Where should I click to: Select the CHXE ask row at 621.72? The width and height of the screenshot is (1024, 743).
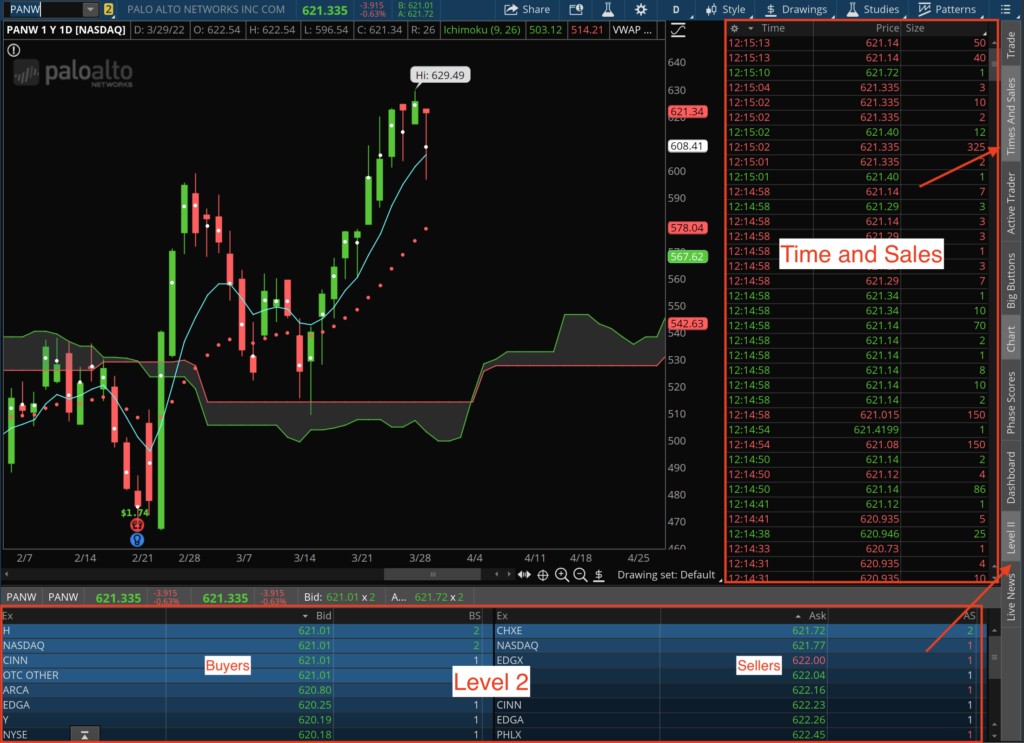tap(736, 631)
